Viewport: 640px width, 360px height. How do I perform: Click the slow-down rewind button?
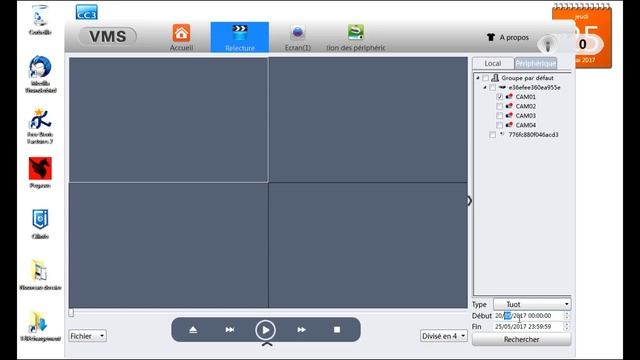tap(230, 329)
